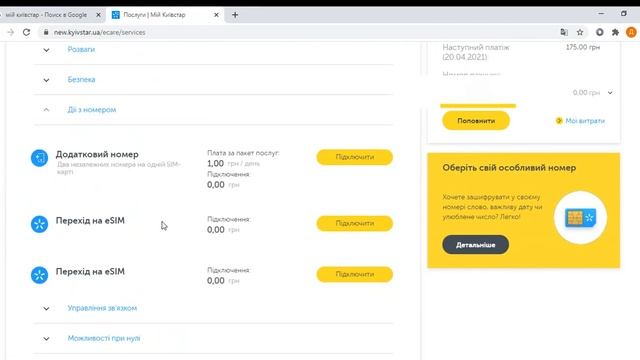Image resolution: width=640 pixels, height=360 pixels.
Task: Open the Розваги category link
Action: [81, 49]
